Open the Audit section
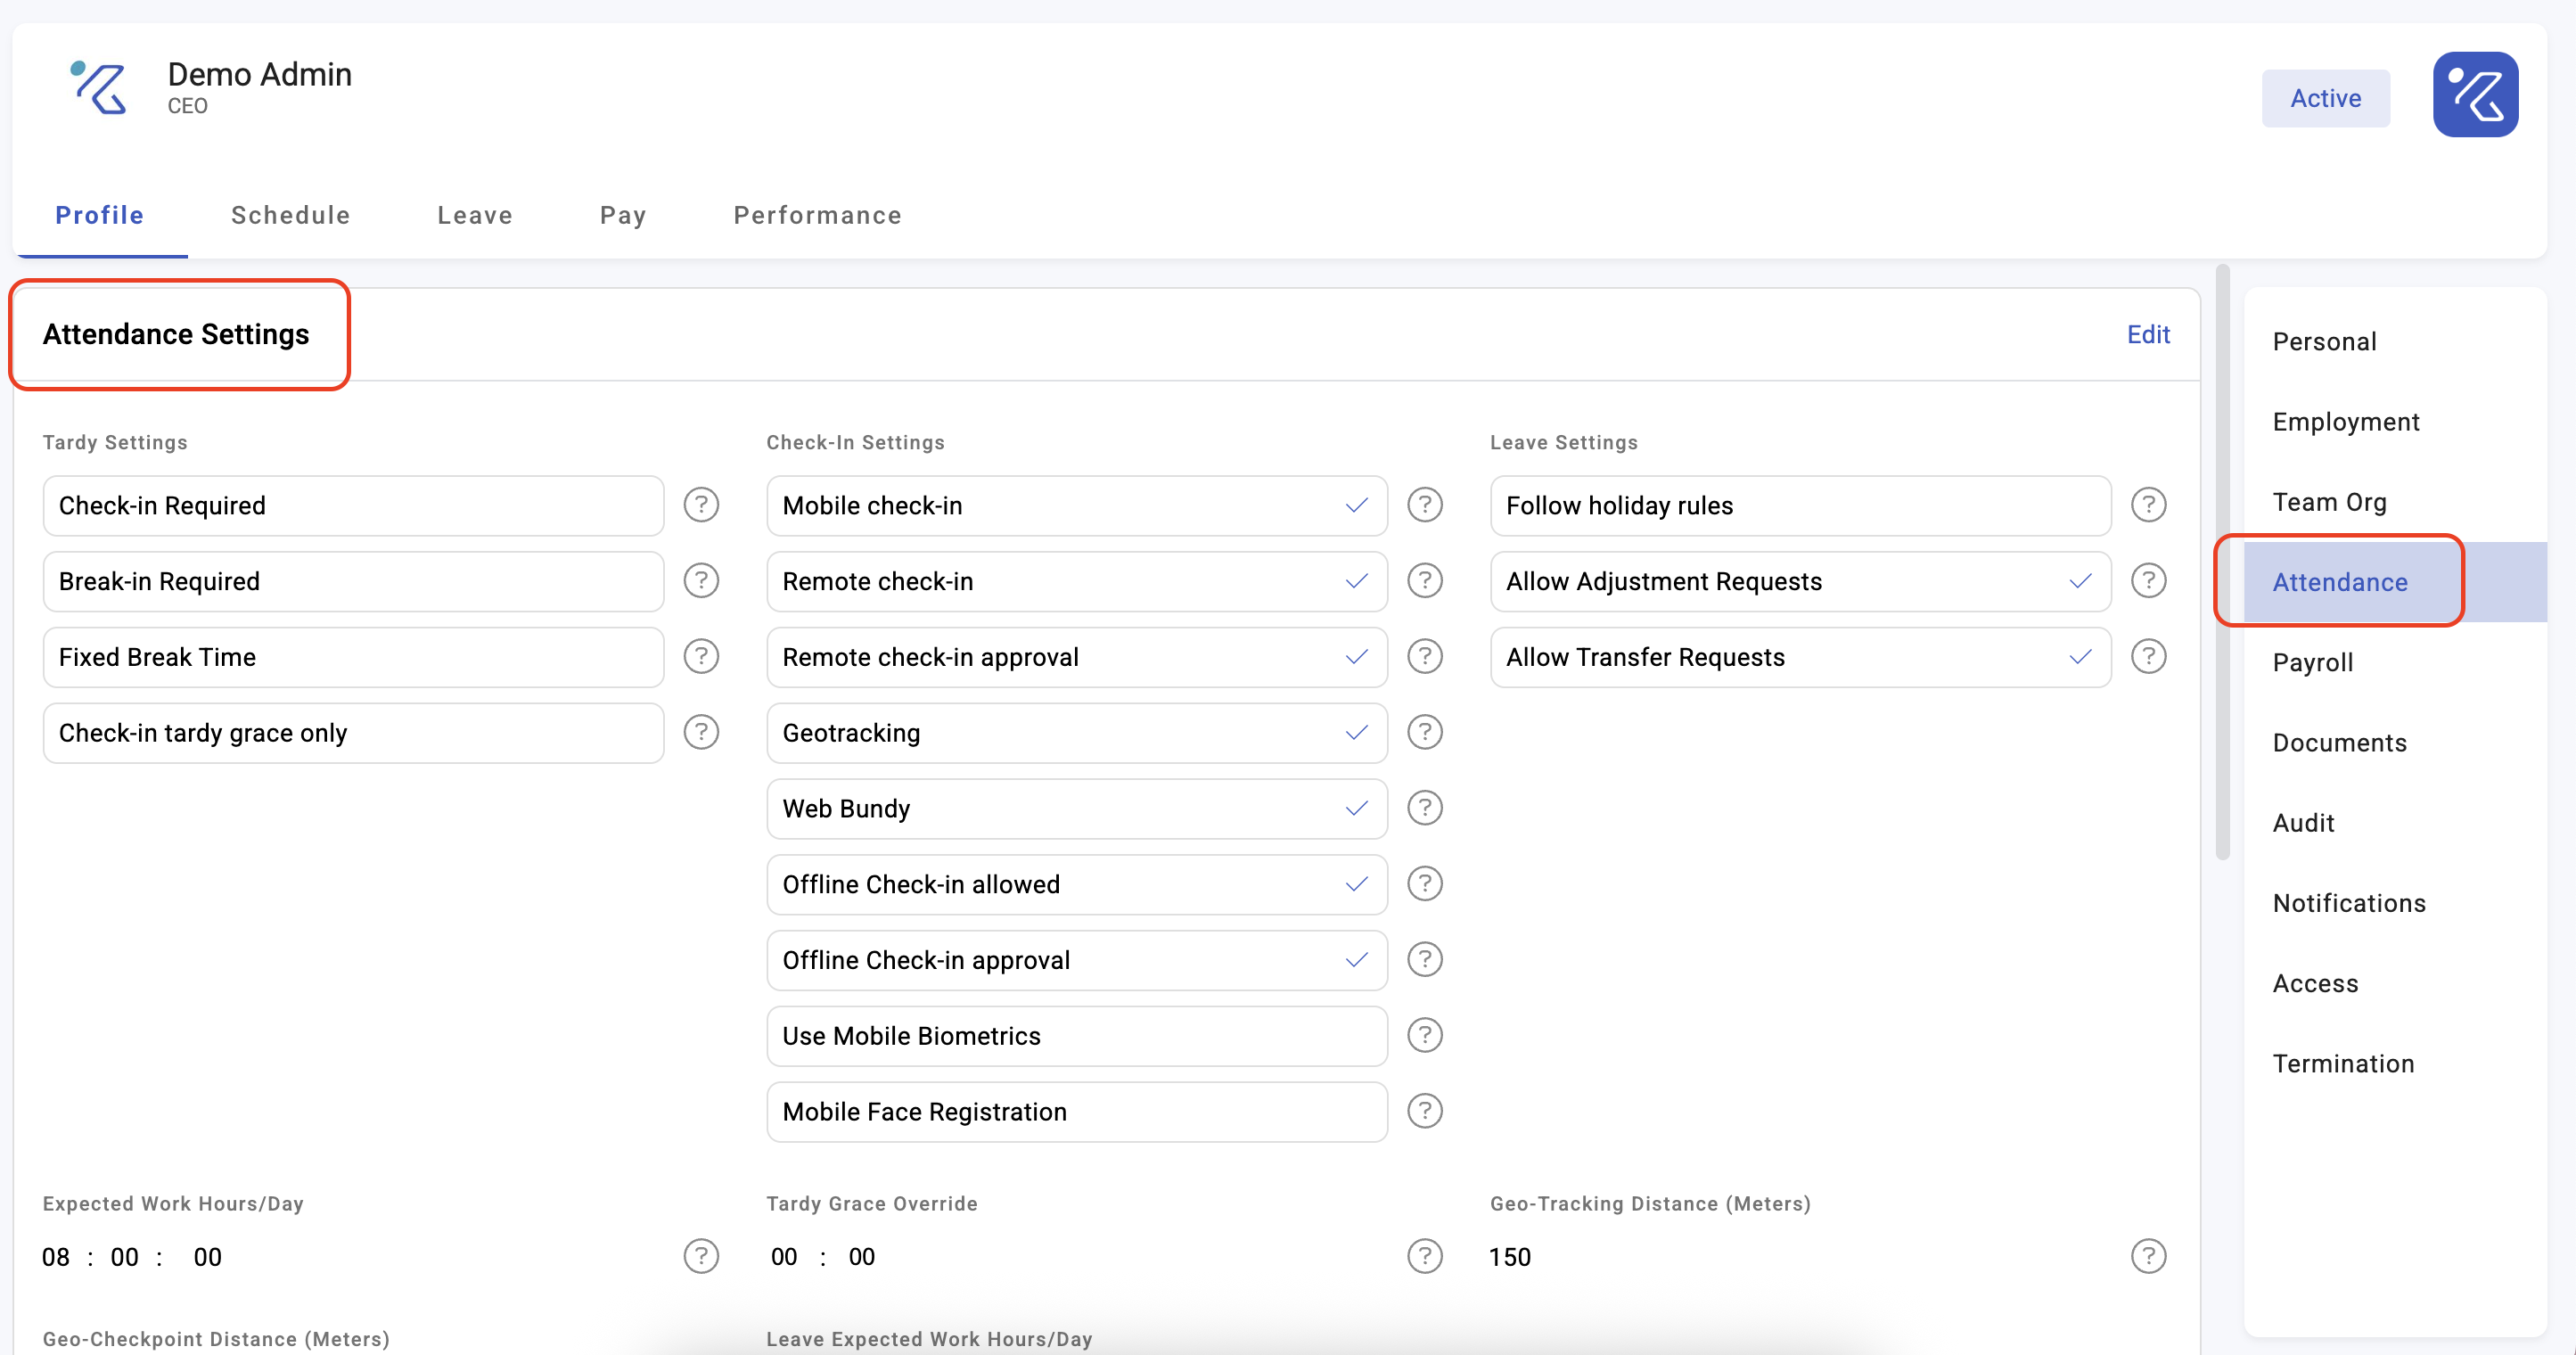The height and width of the screenshot is (1355, 2576). click(x=2303, y=823)
